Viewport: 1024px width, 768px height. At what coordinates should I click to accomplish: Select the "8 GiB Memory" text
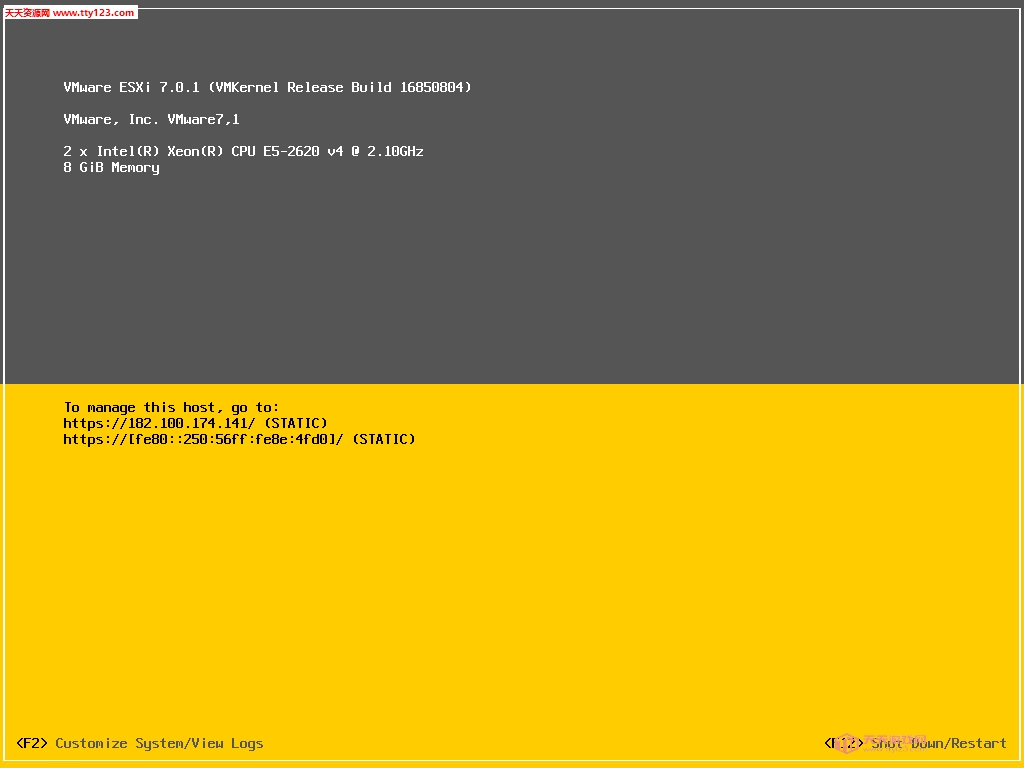point(111,168)
